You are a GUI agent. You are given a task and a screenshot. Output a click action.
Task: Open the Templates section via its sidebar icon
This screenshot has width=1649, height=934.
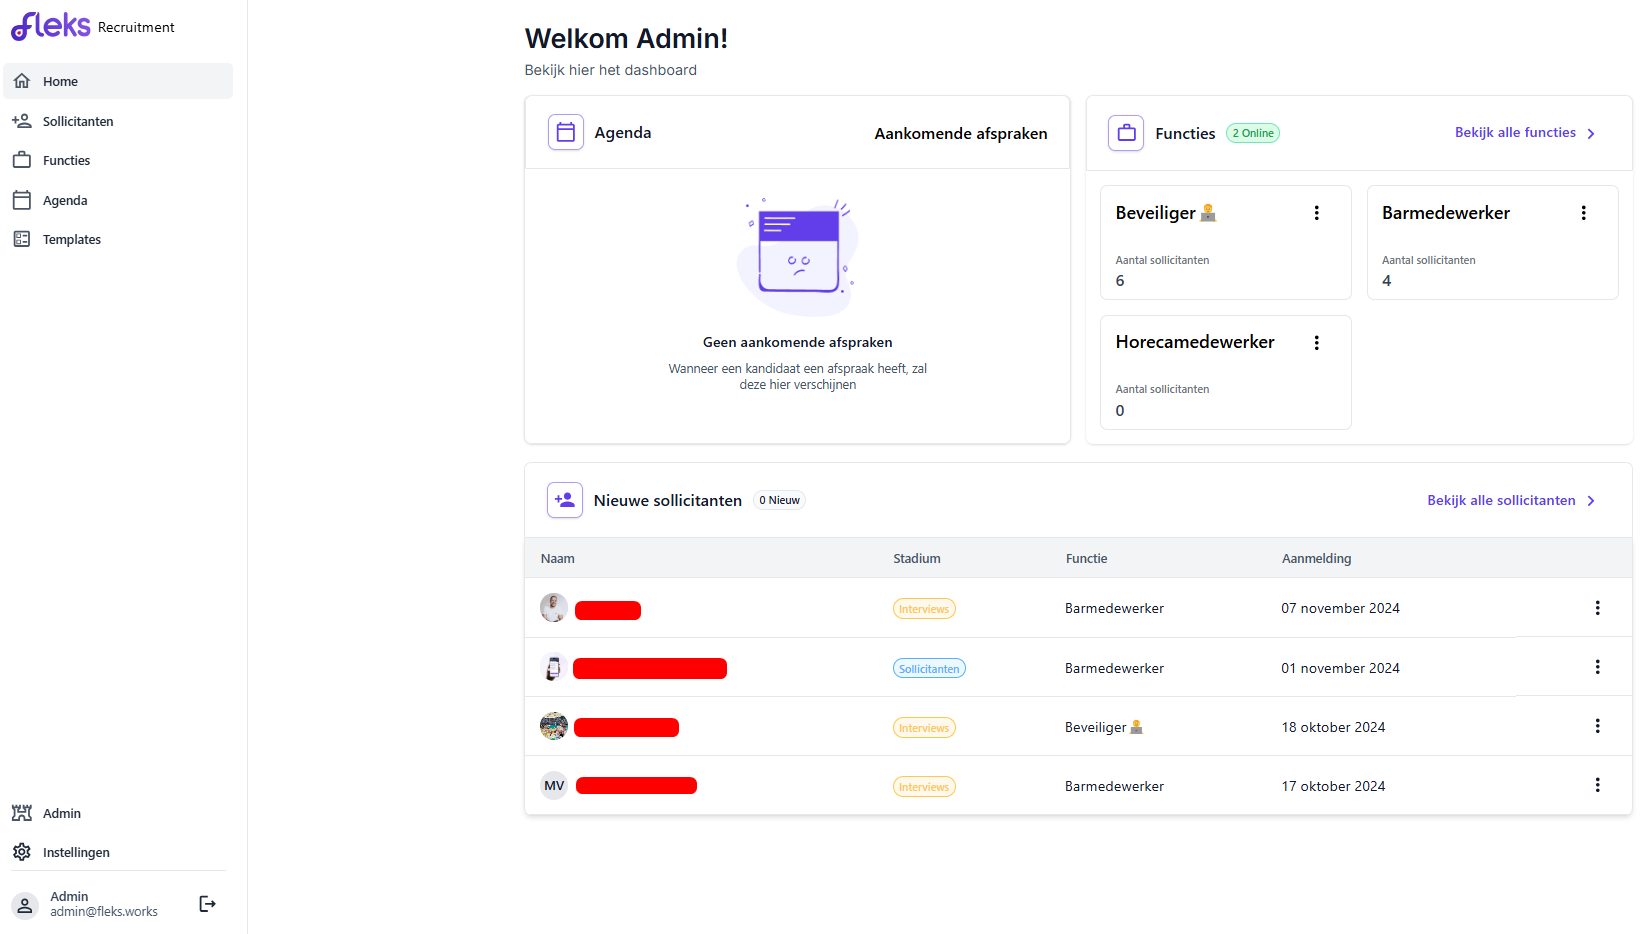click(22, 238)
